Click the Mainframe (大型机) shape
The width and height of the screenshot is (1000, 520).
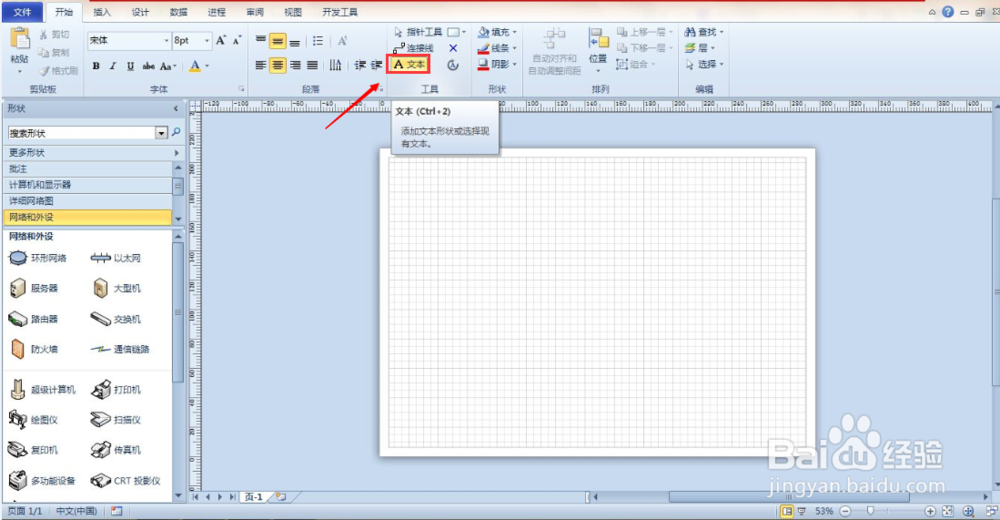click(117, 288)
